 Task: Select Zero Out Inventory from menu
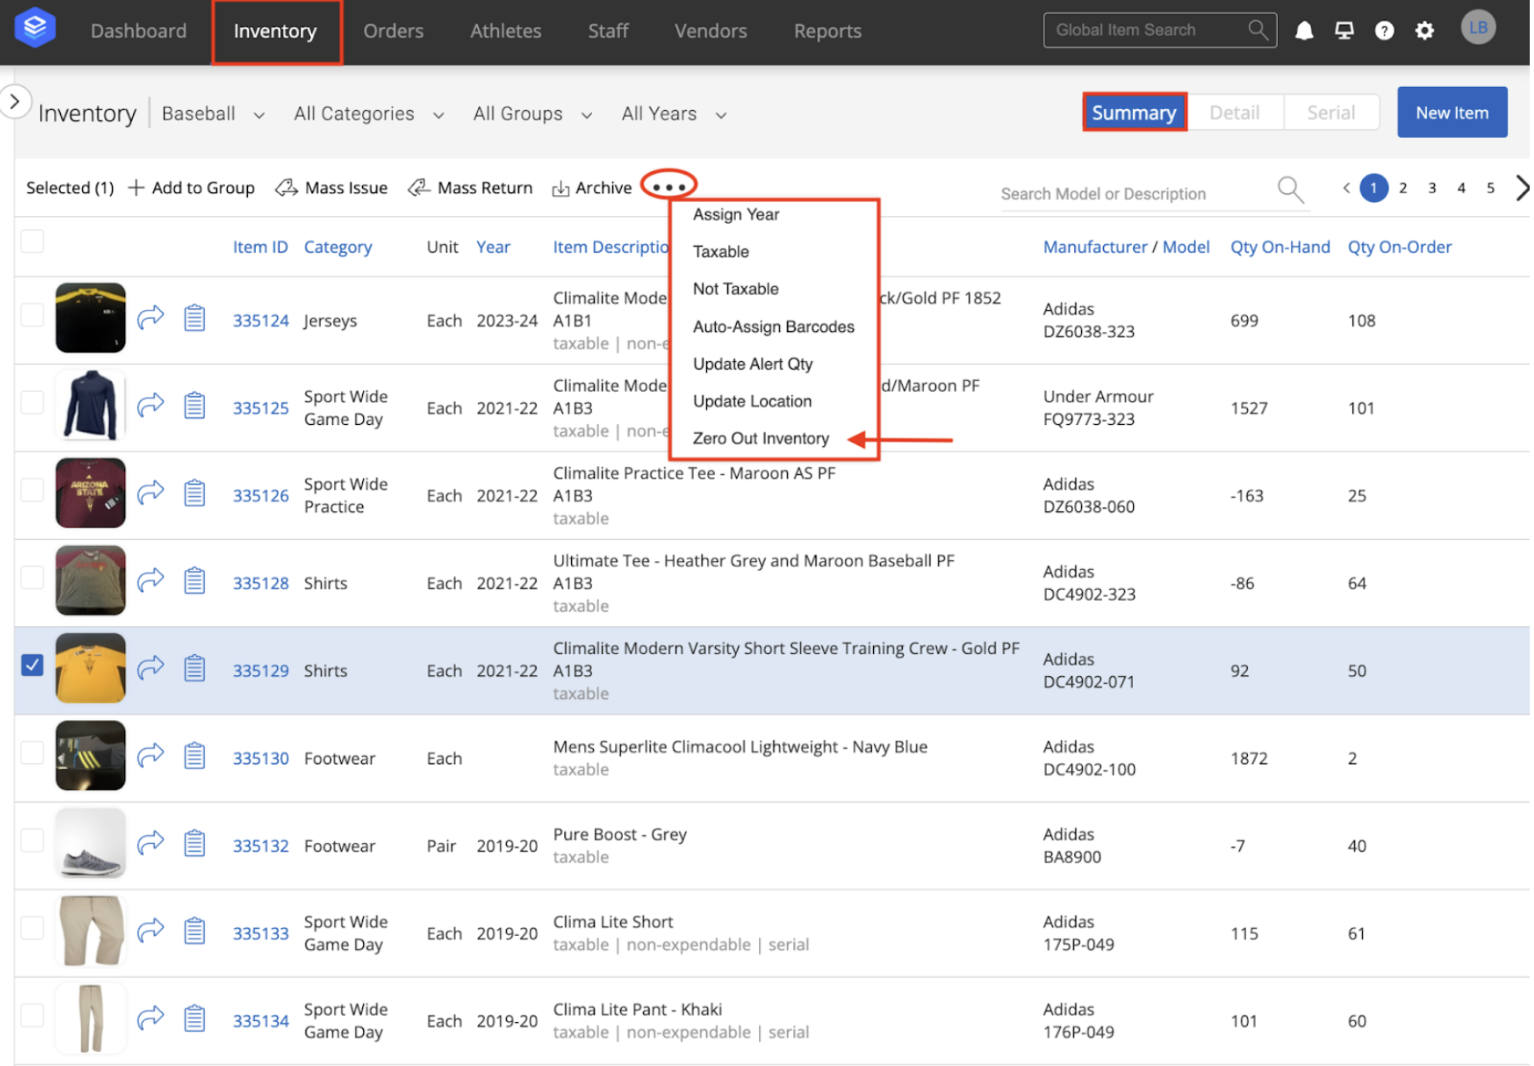point(760,438)
